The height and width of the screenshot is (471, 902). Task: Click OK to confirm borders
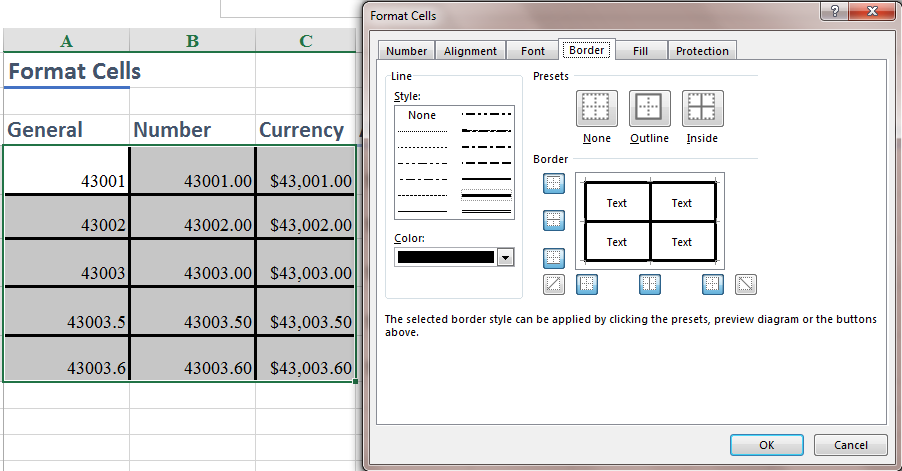coord(766,445)
